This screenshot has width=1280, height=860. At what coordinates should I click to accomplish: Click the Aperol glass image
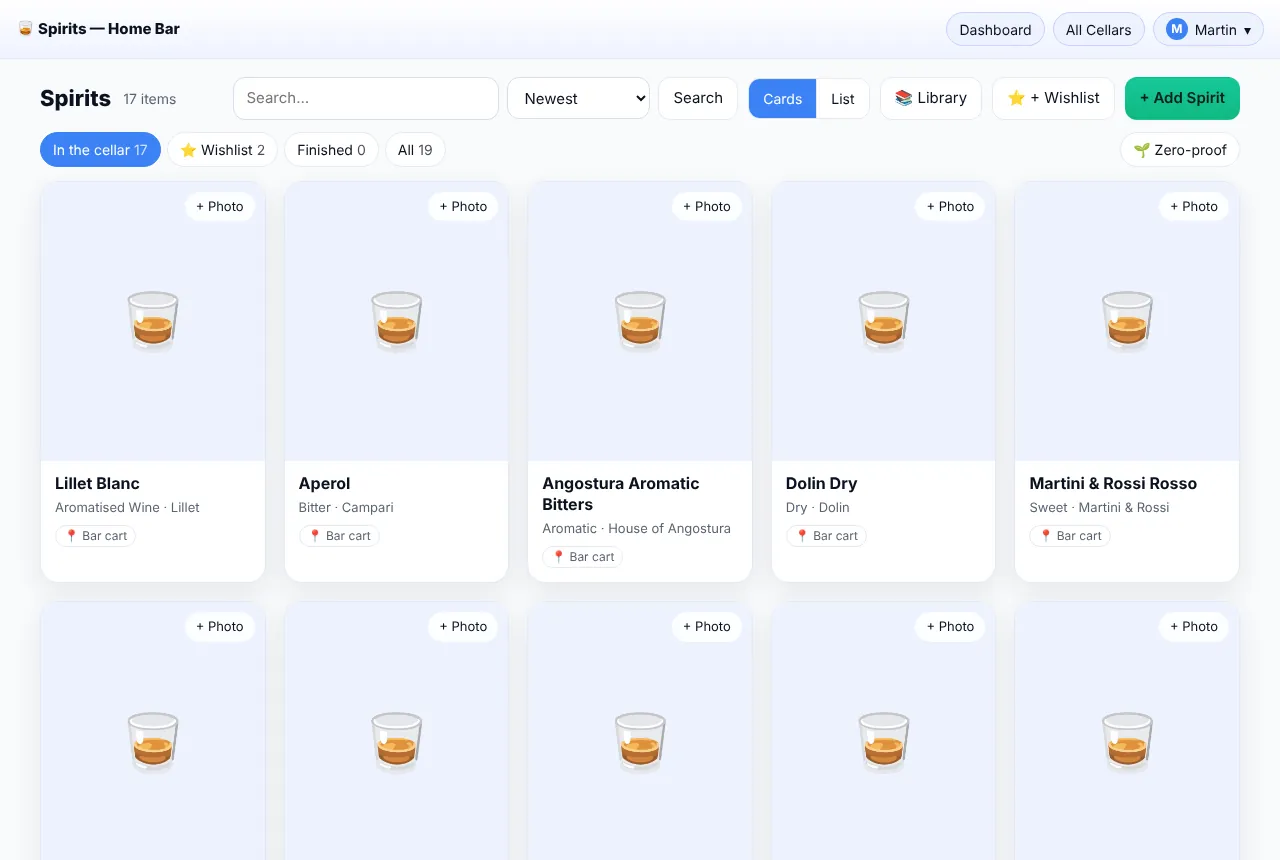(397, 321)
